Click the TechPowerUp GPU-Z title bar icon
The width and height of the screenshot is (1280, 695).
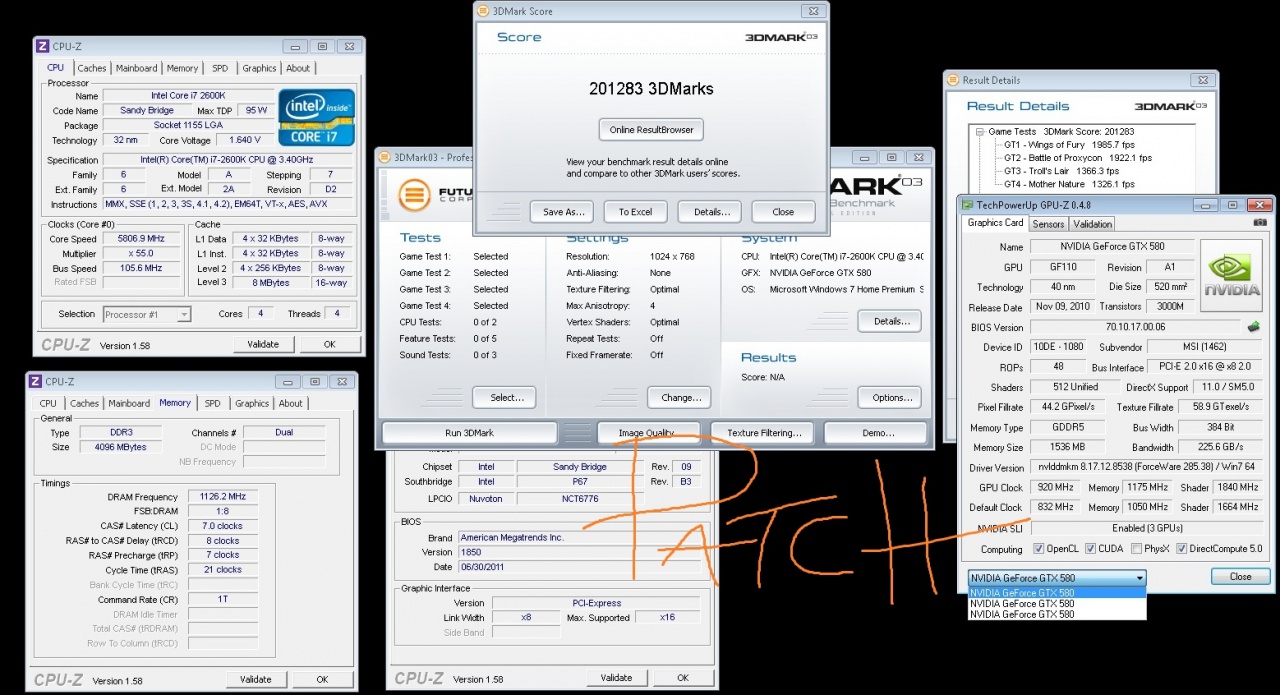point(968,205)
